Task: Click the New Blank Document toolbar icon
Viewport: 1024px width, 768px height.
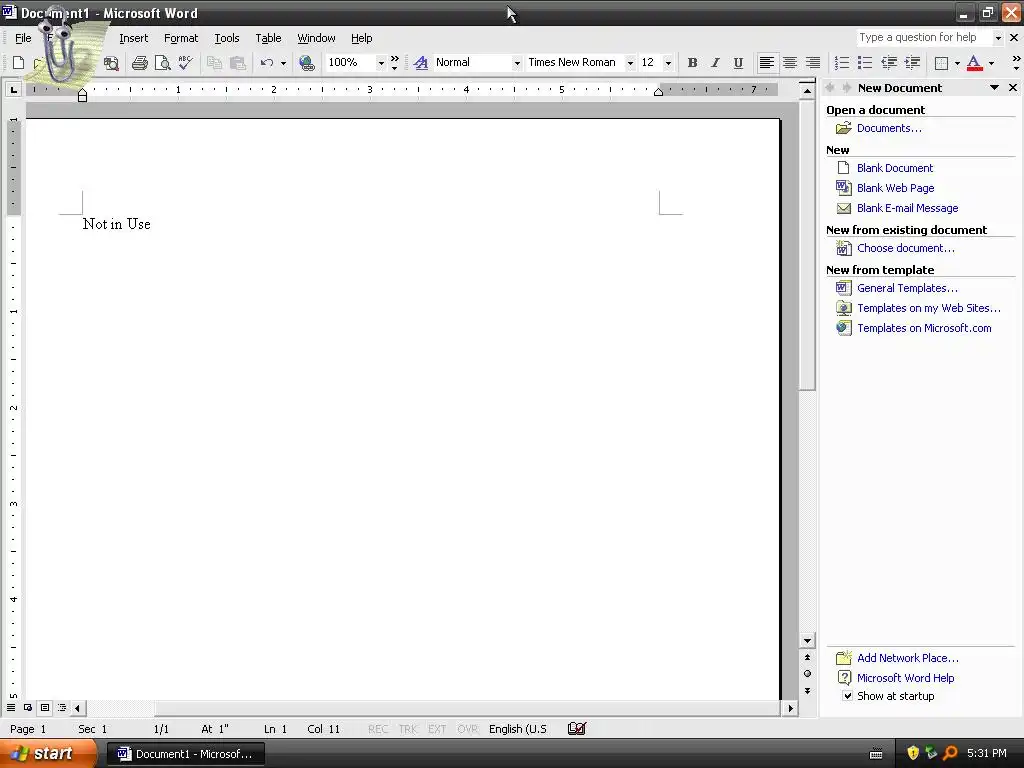Action: tap(18, 63)
